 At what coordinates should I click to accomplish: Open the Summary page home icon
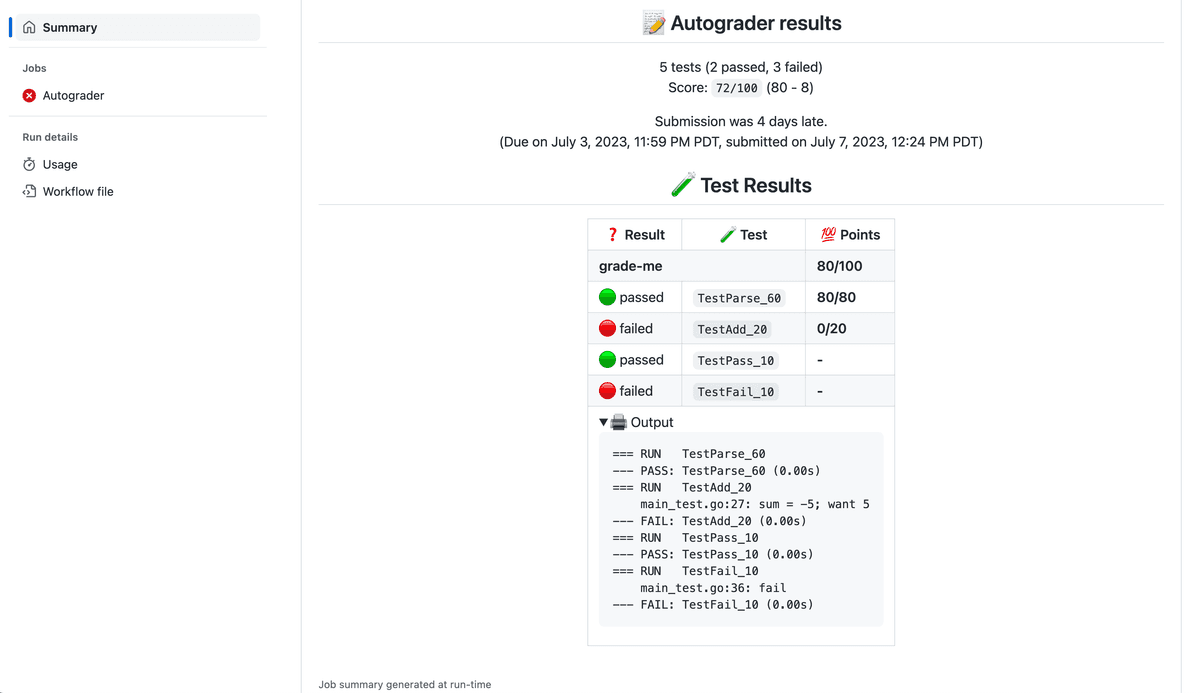pyautogui.click(x=29, y=28)
